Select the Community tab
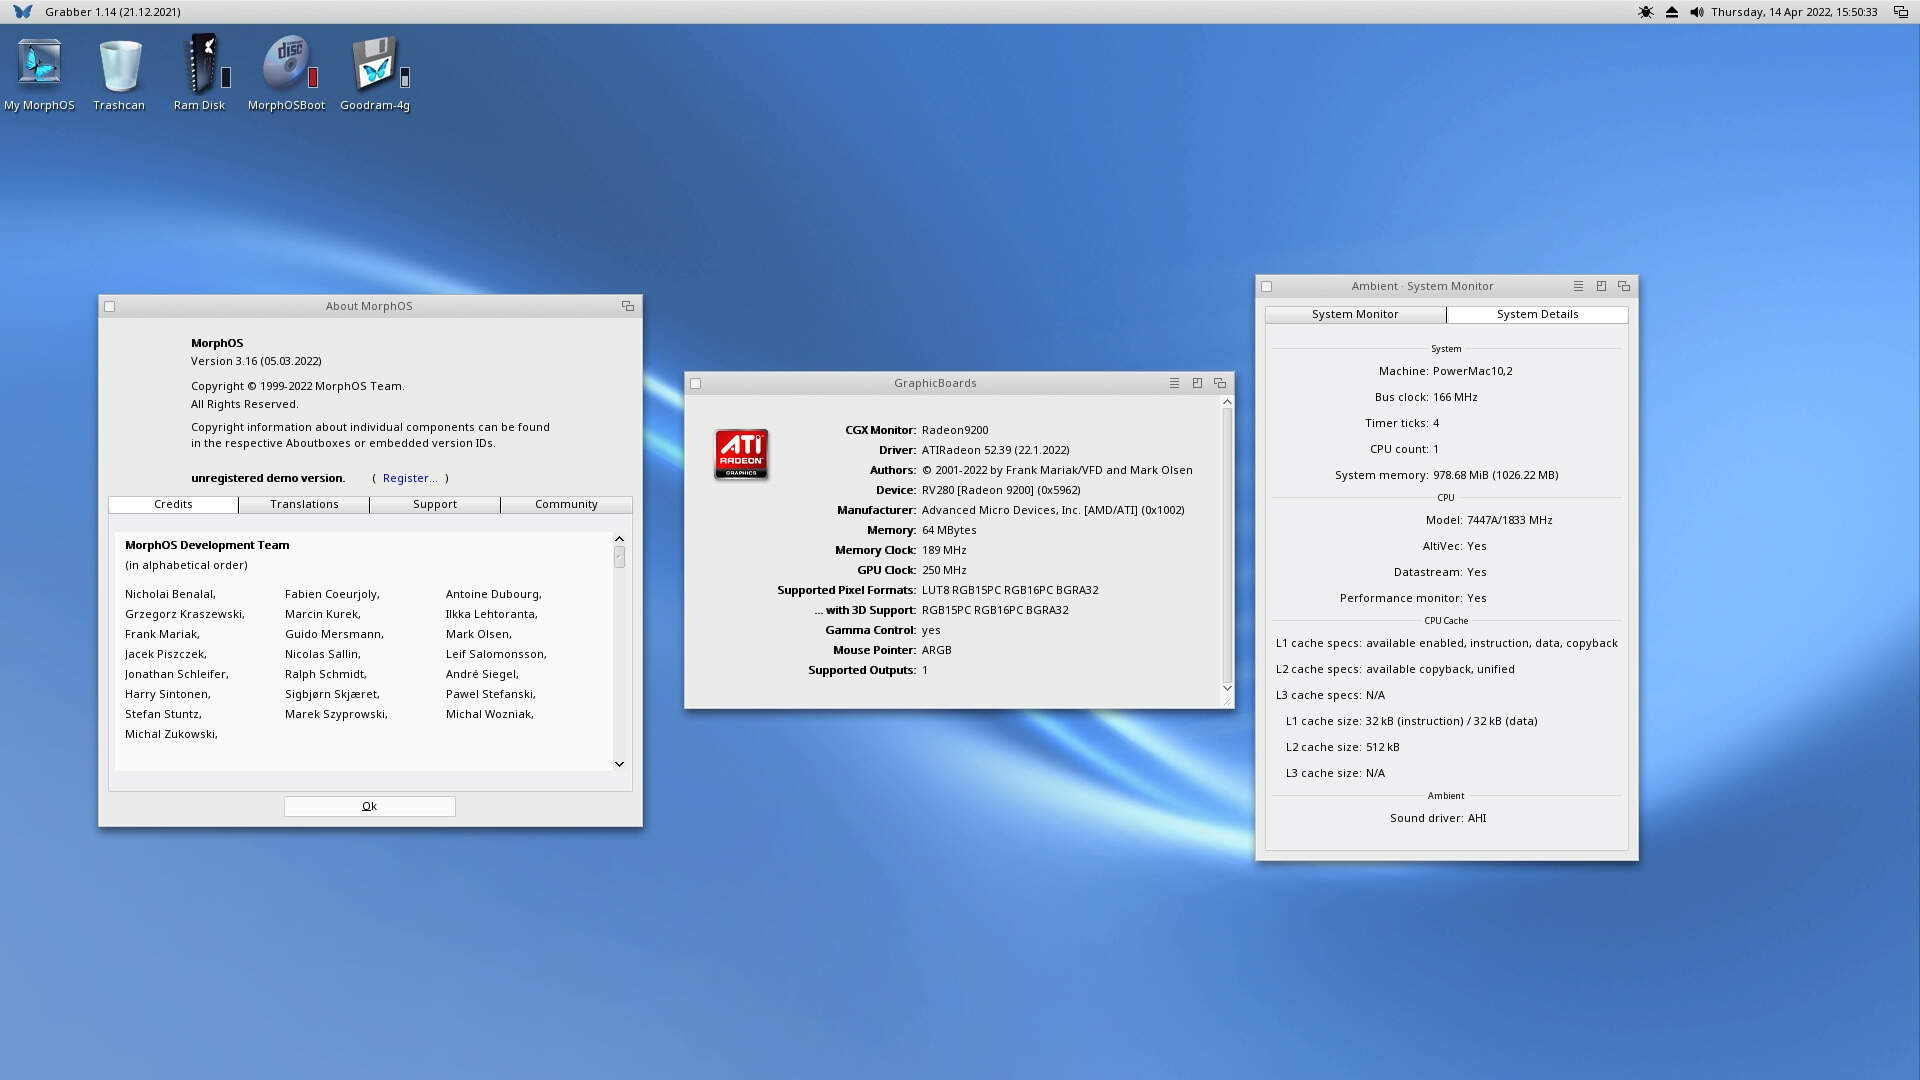 point(566,504)
